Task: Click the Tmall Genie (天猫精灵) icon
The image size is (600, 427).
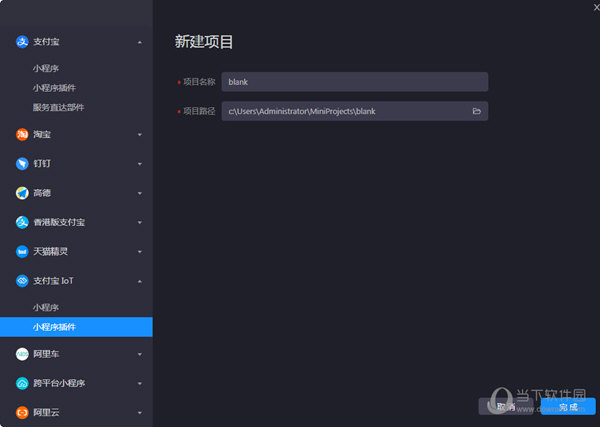Action: pyautogui.click(x=22, y=251)
